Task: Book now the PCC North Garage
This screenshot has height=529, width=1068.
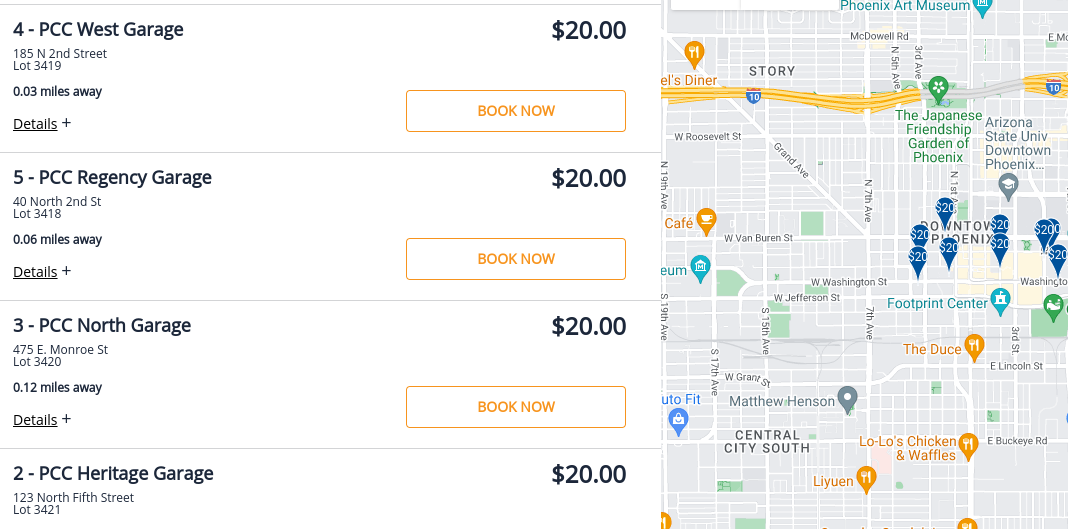Action: [515, 407]
